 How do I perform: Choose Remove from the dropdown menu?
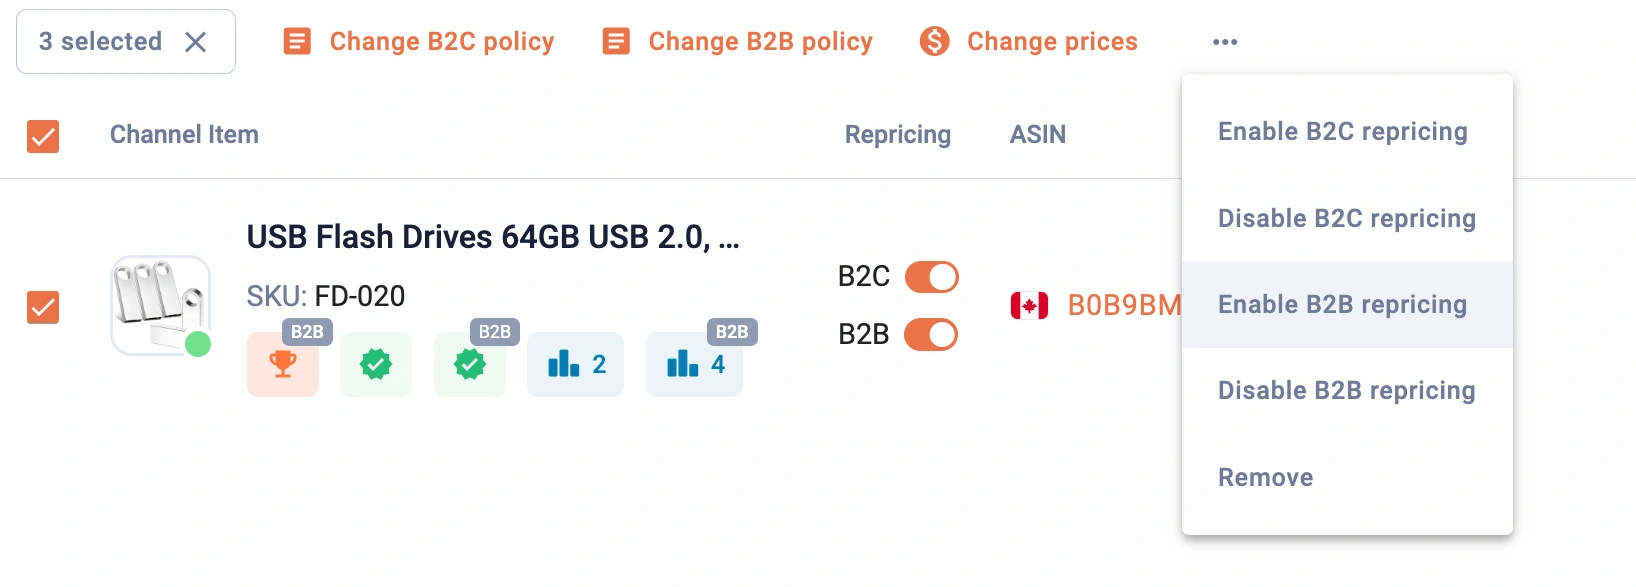[1265, 477]
